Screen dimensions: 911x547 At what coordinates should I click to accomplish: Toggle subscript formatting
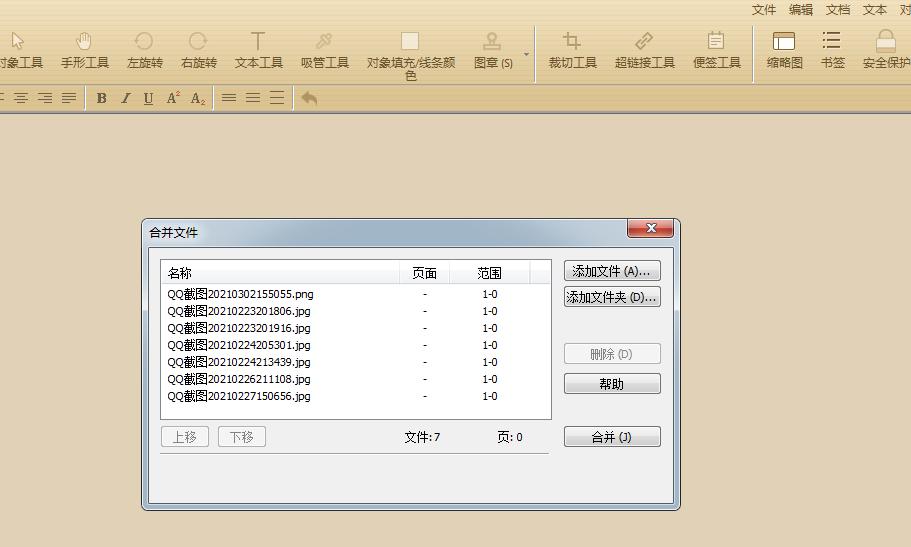tap(198, 98)
